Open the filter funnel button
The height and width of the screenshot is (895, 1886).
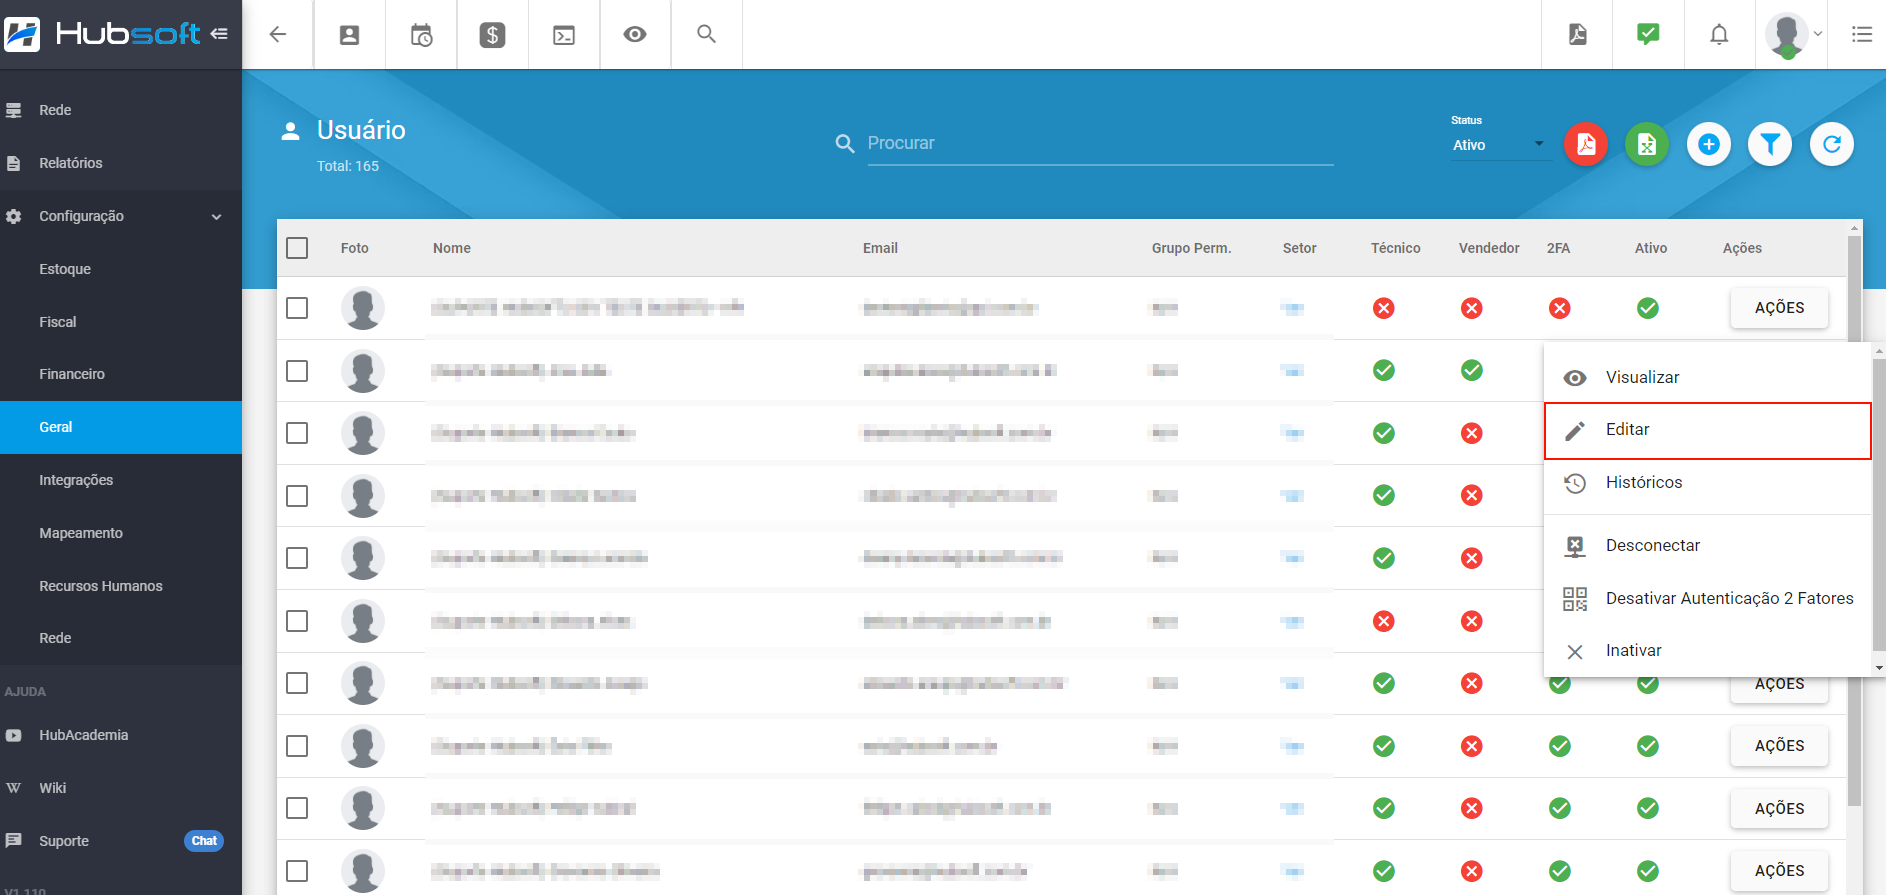tap(1770, 145)
